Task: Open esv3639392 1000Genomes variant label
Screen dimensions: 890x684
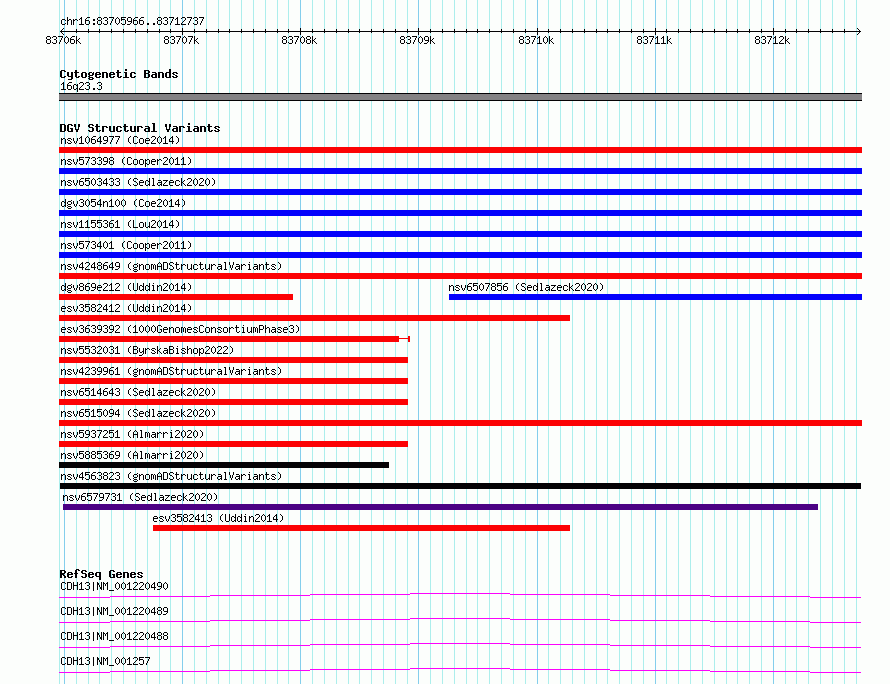Action: pyautogui.click(x=180, y=329)
